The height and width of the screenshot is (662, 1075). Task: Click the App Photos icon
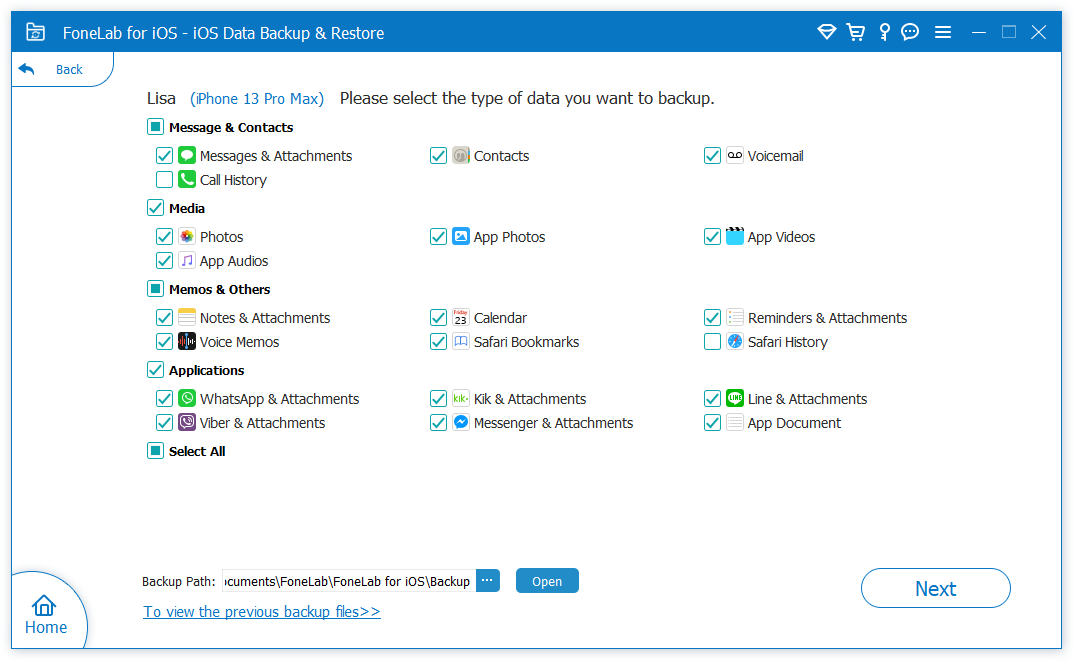(461, 236)
